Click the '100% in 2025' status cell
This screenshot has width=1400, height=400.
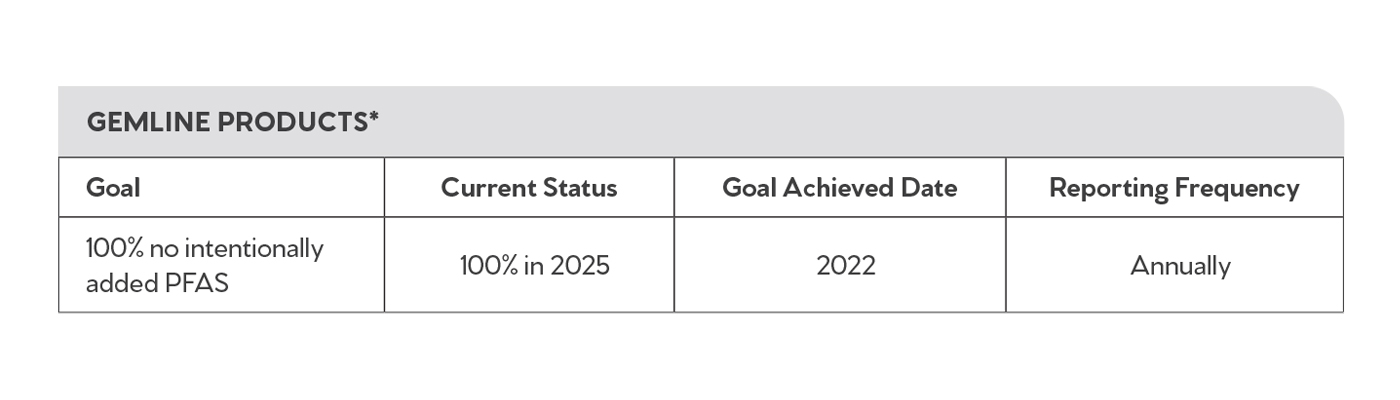click(534, 265)
